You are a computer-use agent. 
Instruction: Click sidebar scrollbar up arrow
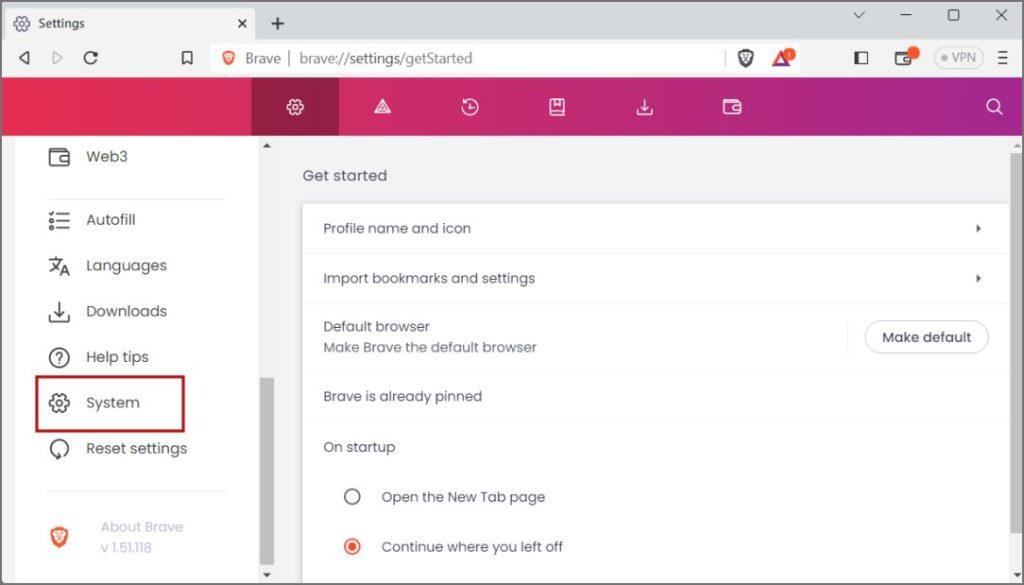266,146
